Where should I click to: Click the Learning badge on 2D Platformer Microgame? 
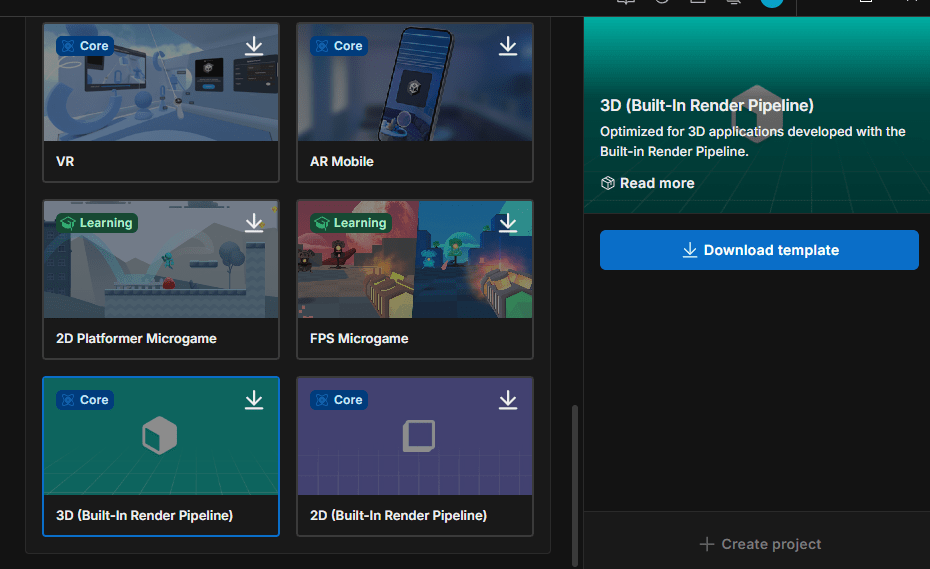tap(95, 223)
